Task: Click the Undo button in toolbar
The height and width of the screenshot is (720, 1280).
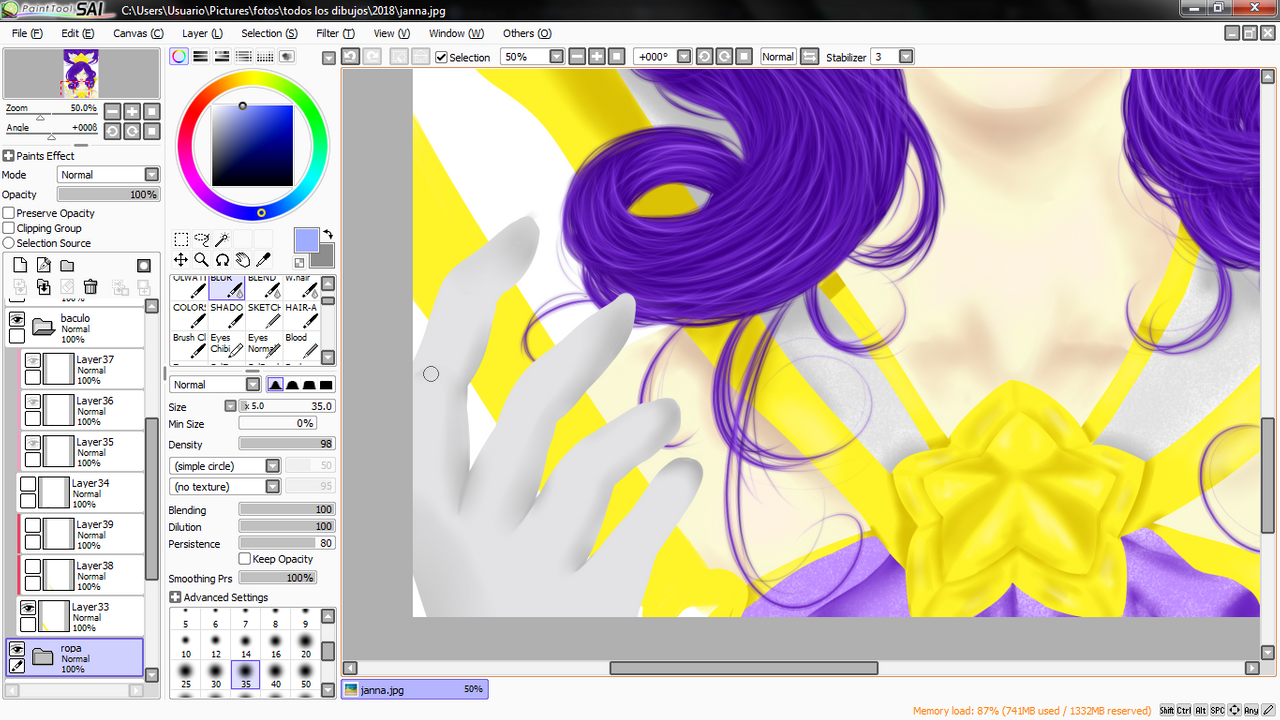Action: (x=351, y=57)
